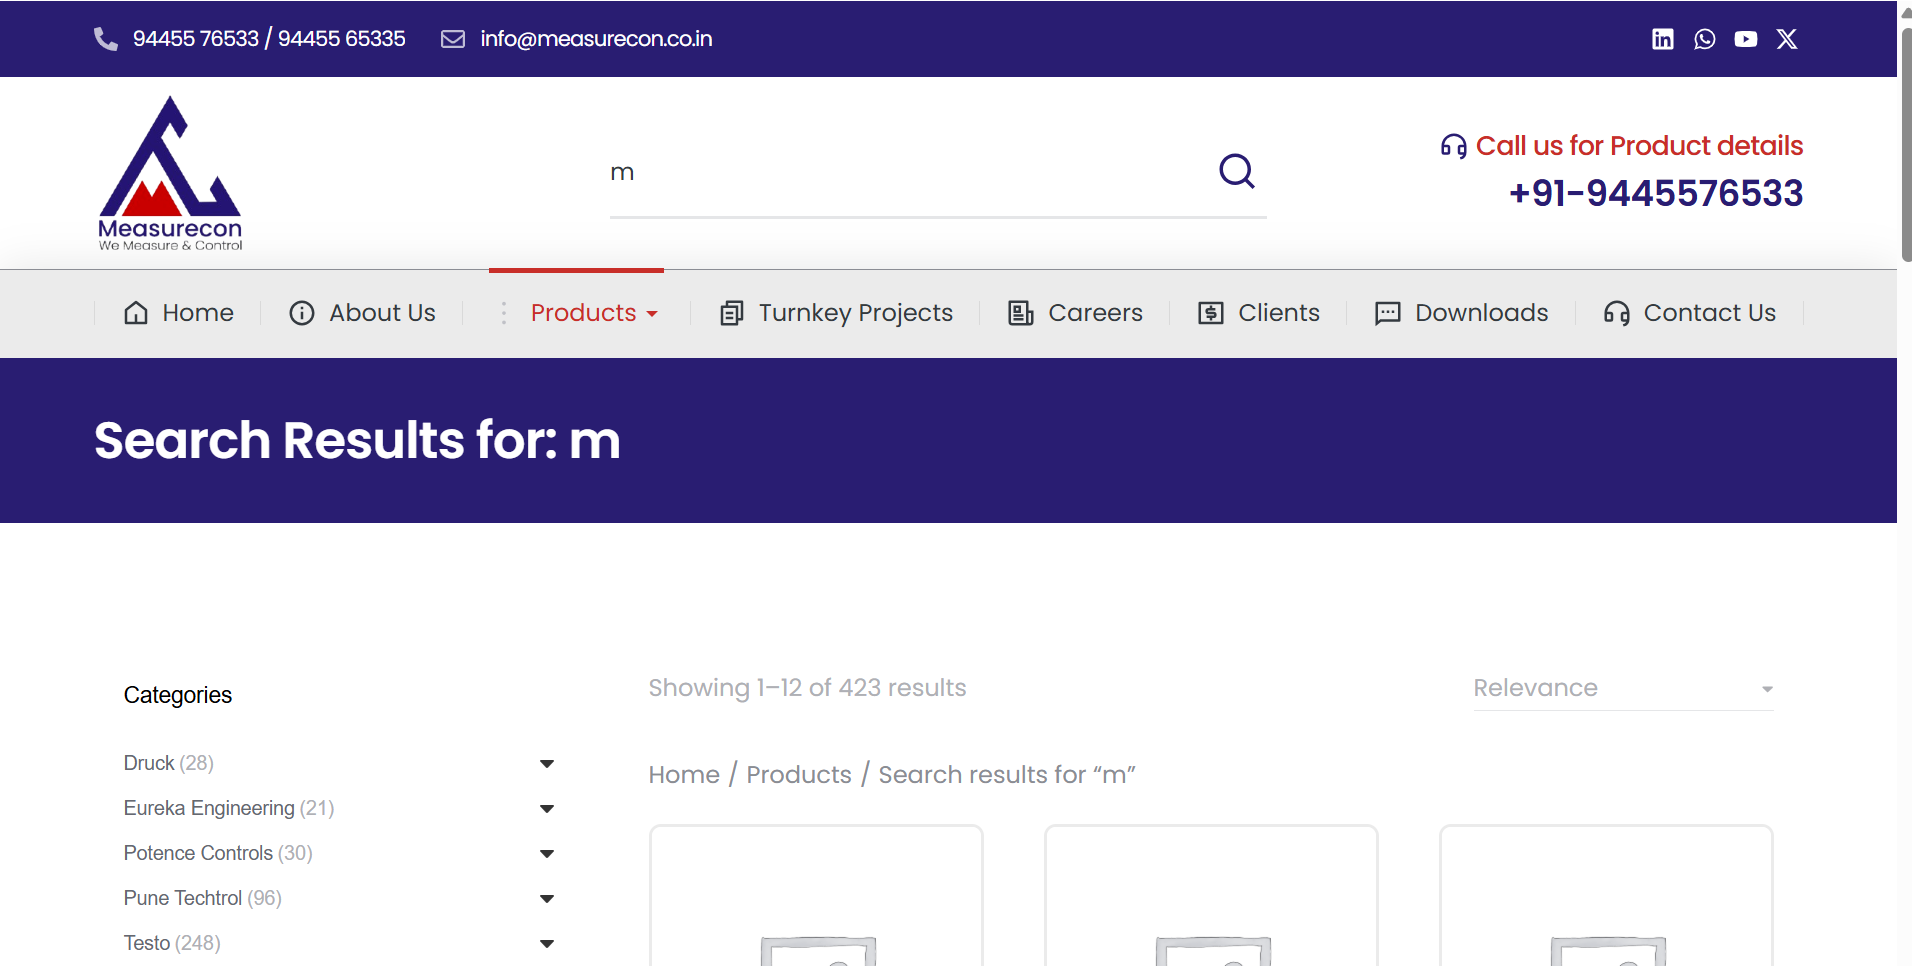Click the Contact Us headset icon
The height and width of the screenshot is (966, 1912).
pos(1617,313)
